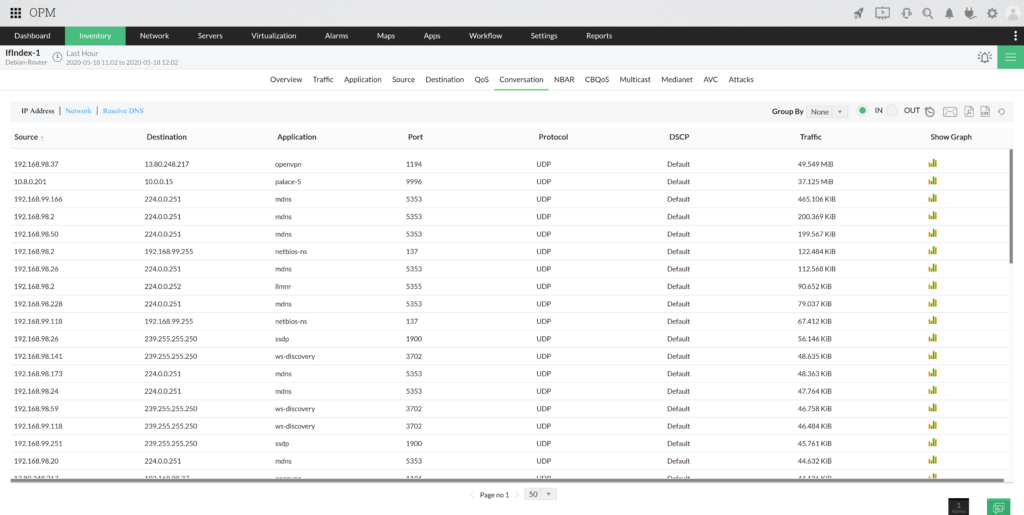Click the Resolve DNS link

123,111
